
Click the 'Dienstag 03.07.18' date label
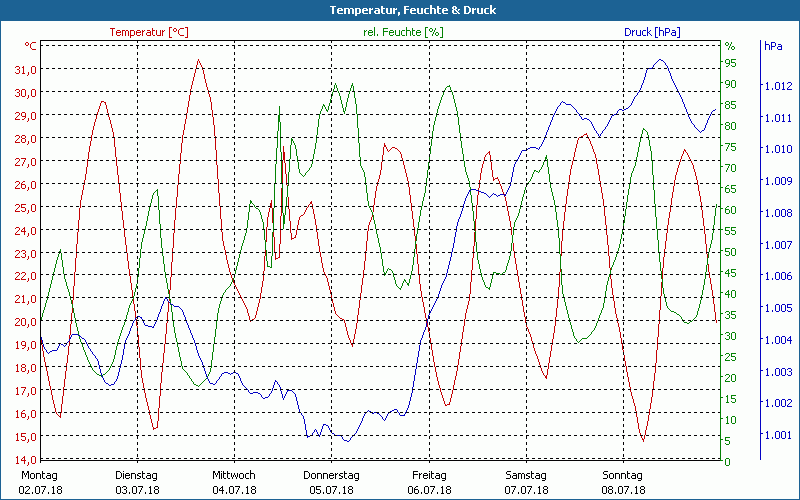point(137,483)
